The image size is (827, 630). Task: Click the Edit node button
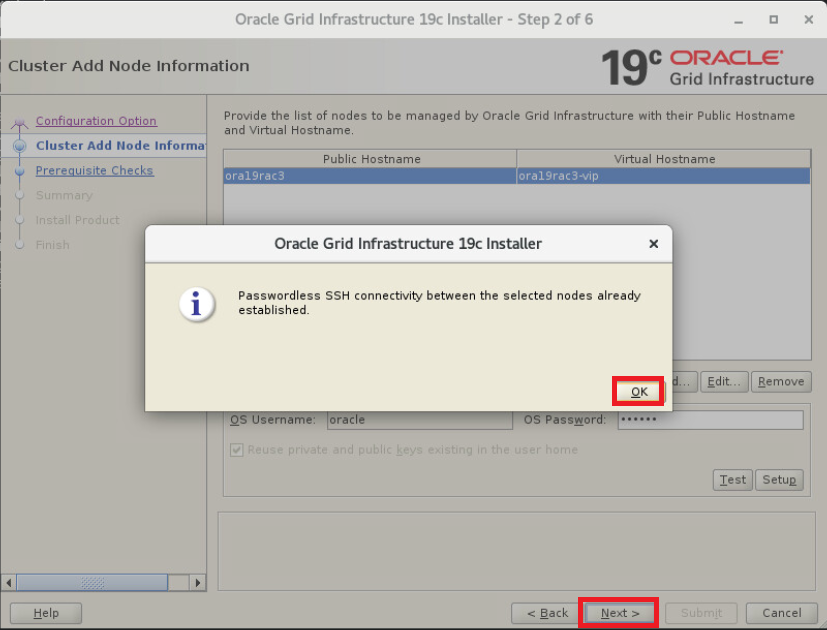pyautogui.click(x=724, y=381)
